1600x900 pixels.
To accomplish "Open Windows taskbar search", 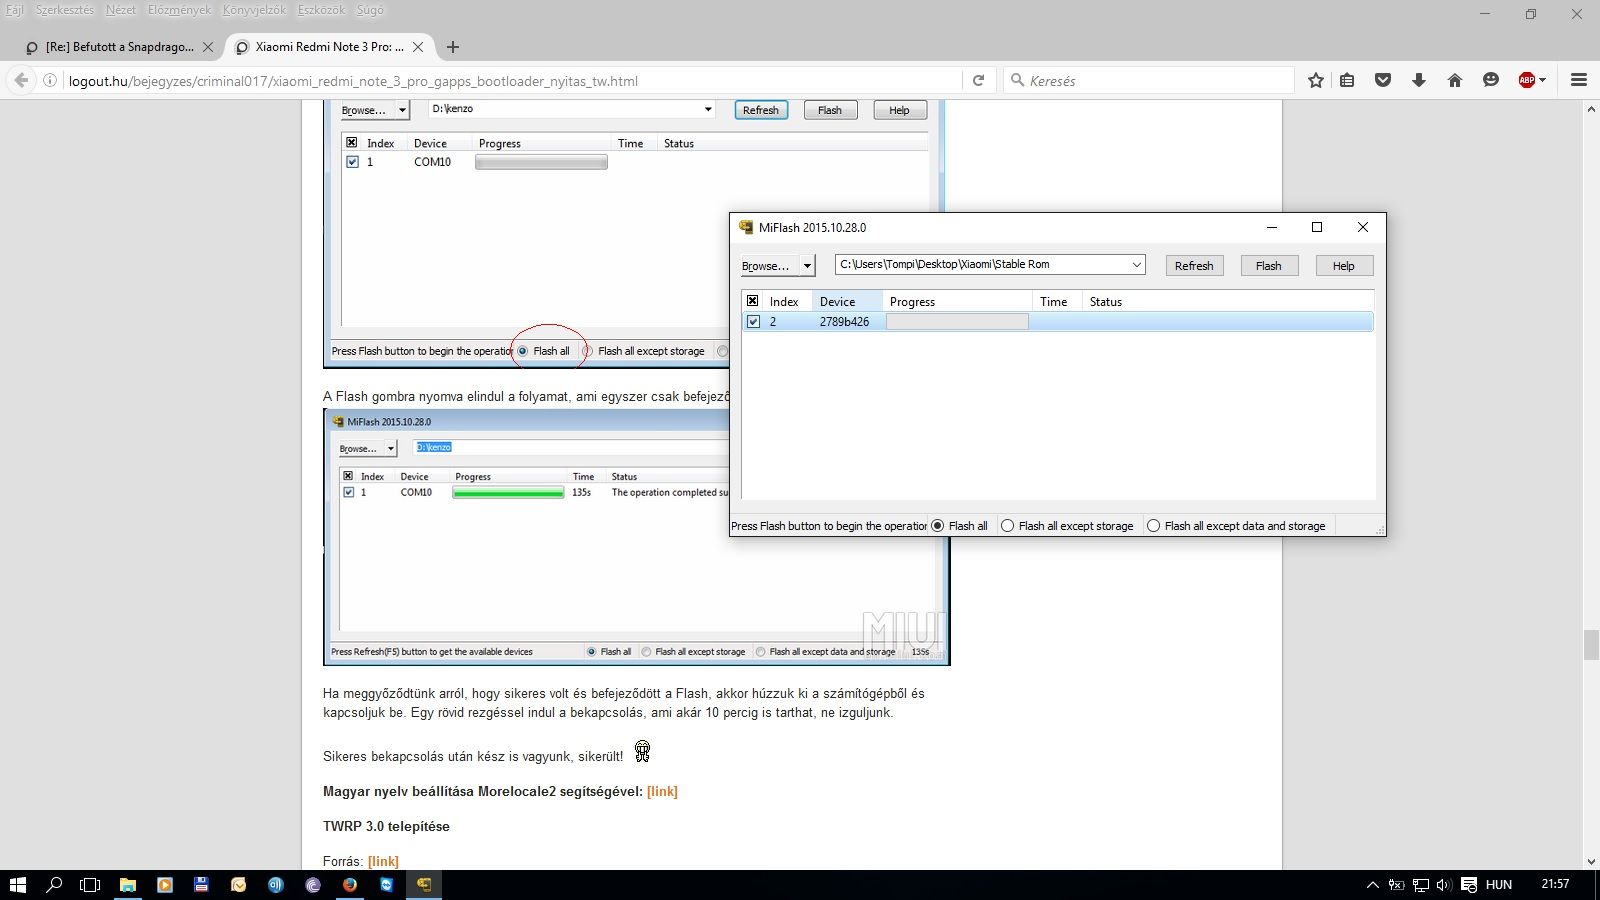I will pyautogui.click(x=55, y=885).
